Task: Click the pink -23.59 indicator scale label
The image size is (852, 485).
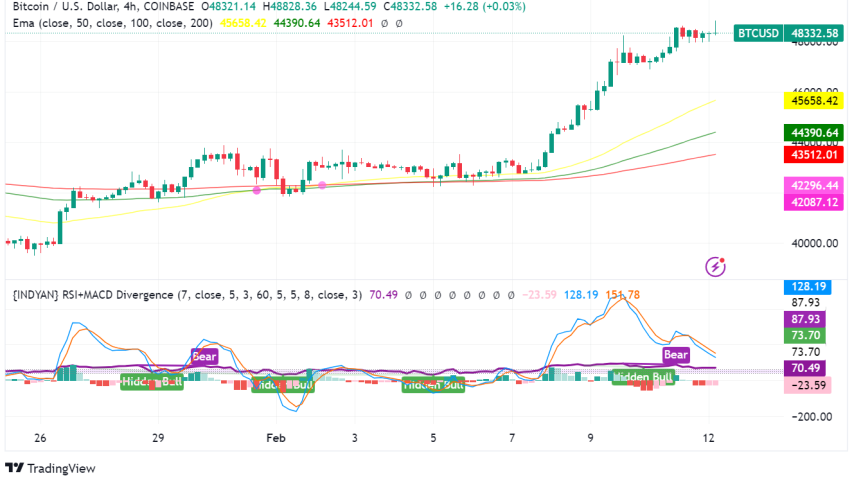Action: click(x=808, y=386)
